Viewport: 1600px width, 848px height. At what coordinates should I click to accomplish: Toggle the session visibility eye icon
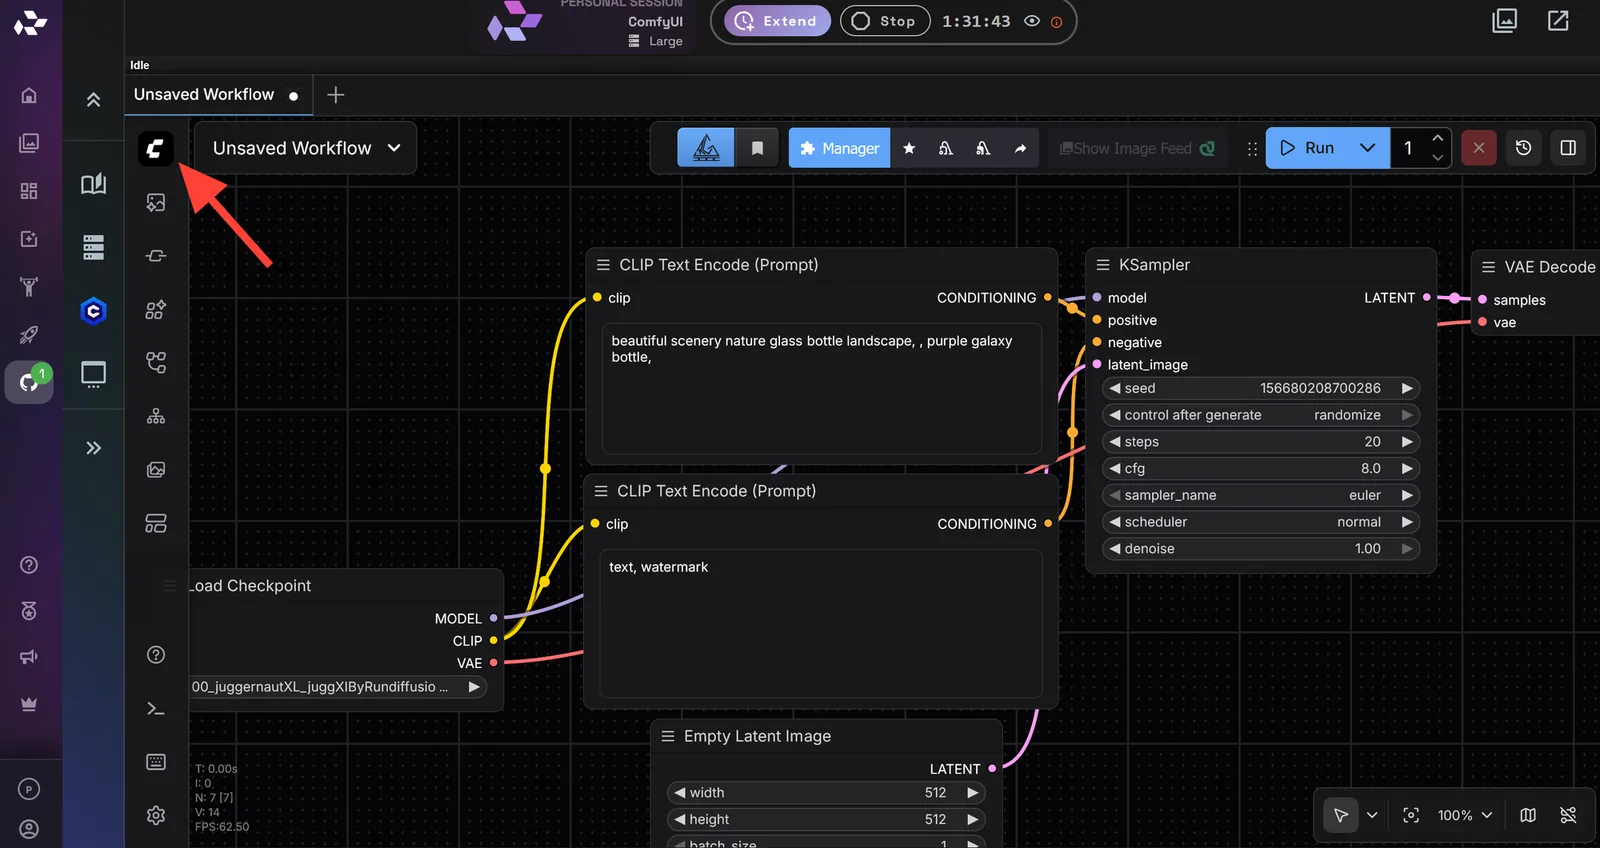point(1032,21)
